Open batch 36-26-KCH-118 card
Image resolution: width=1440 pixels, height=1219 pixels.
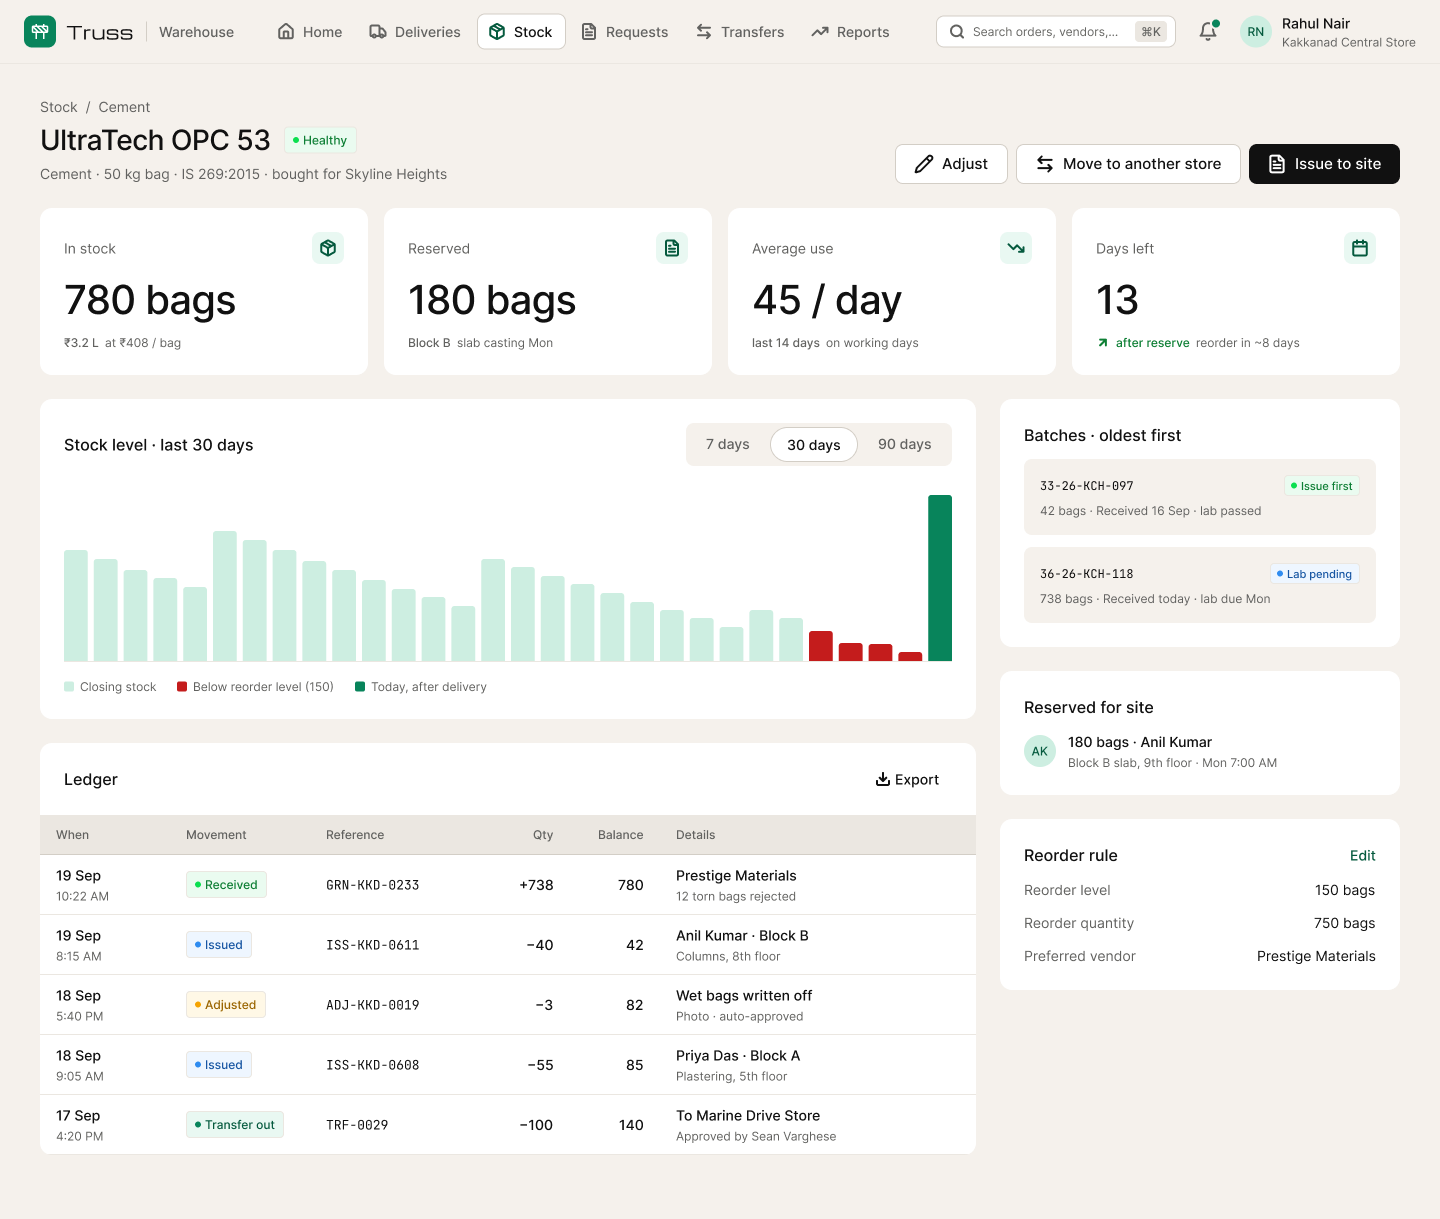click(1200, 585)
